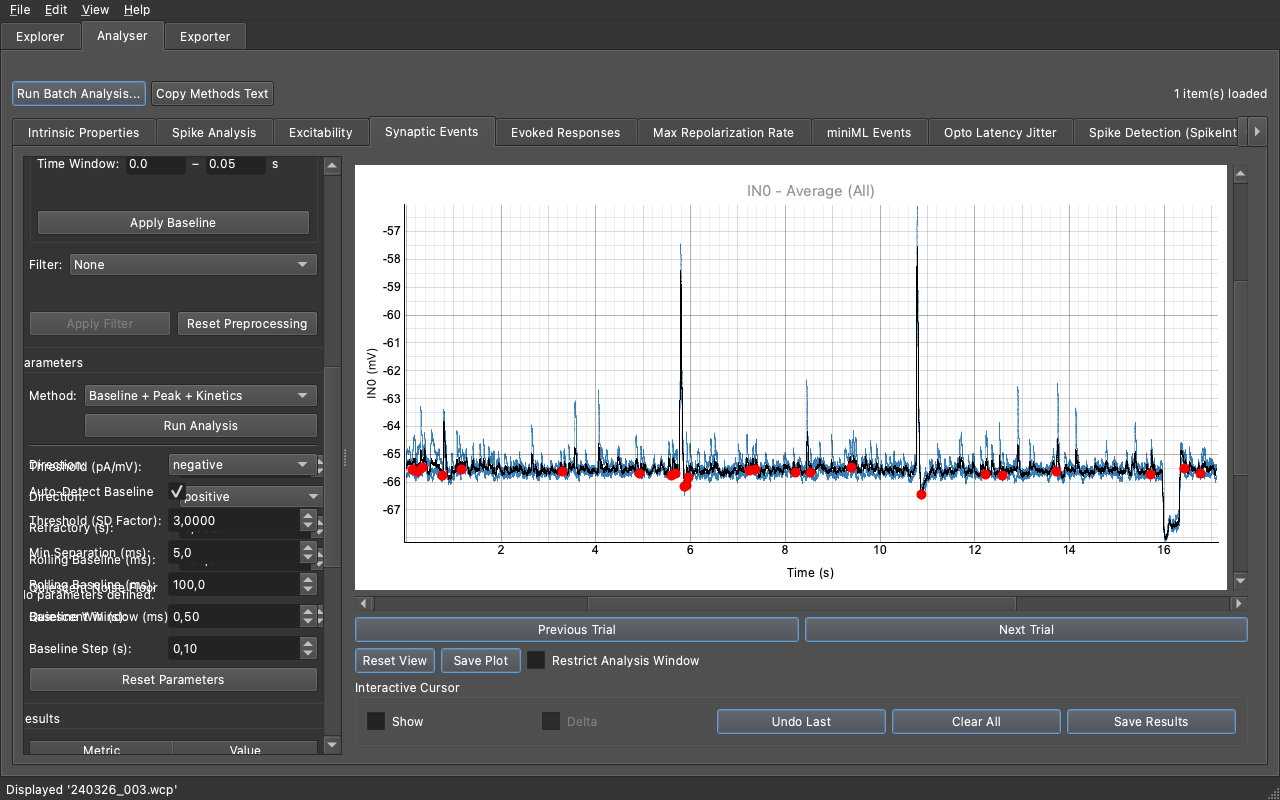The image size is (1280, 800).
Task: Enable the Show interactive cursor checkbox
Action: point(376,722)
